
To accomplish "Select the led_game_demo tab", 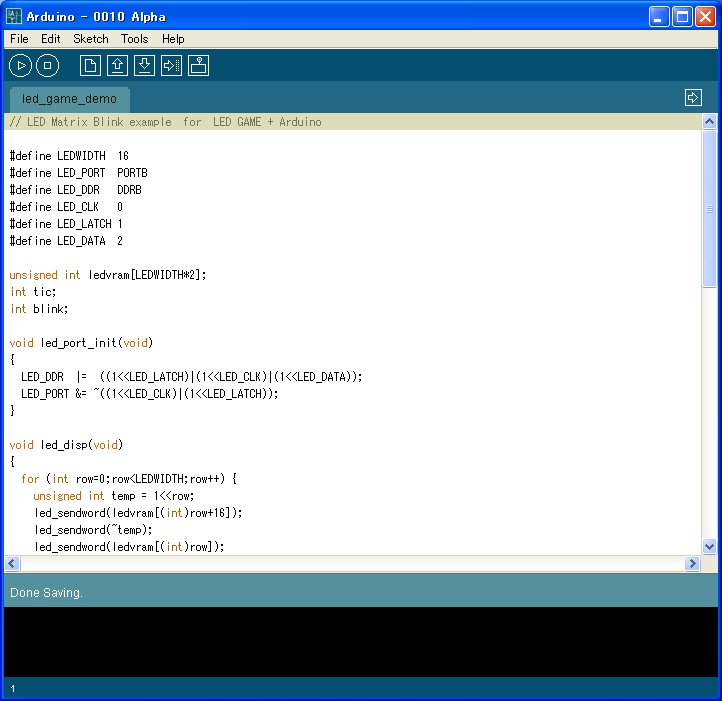I will click(70, 99).
